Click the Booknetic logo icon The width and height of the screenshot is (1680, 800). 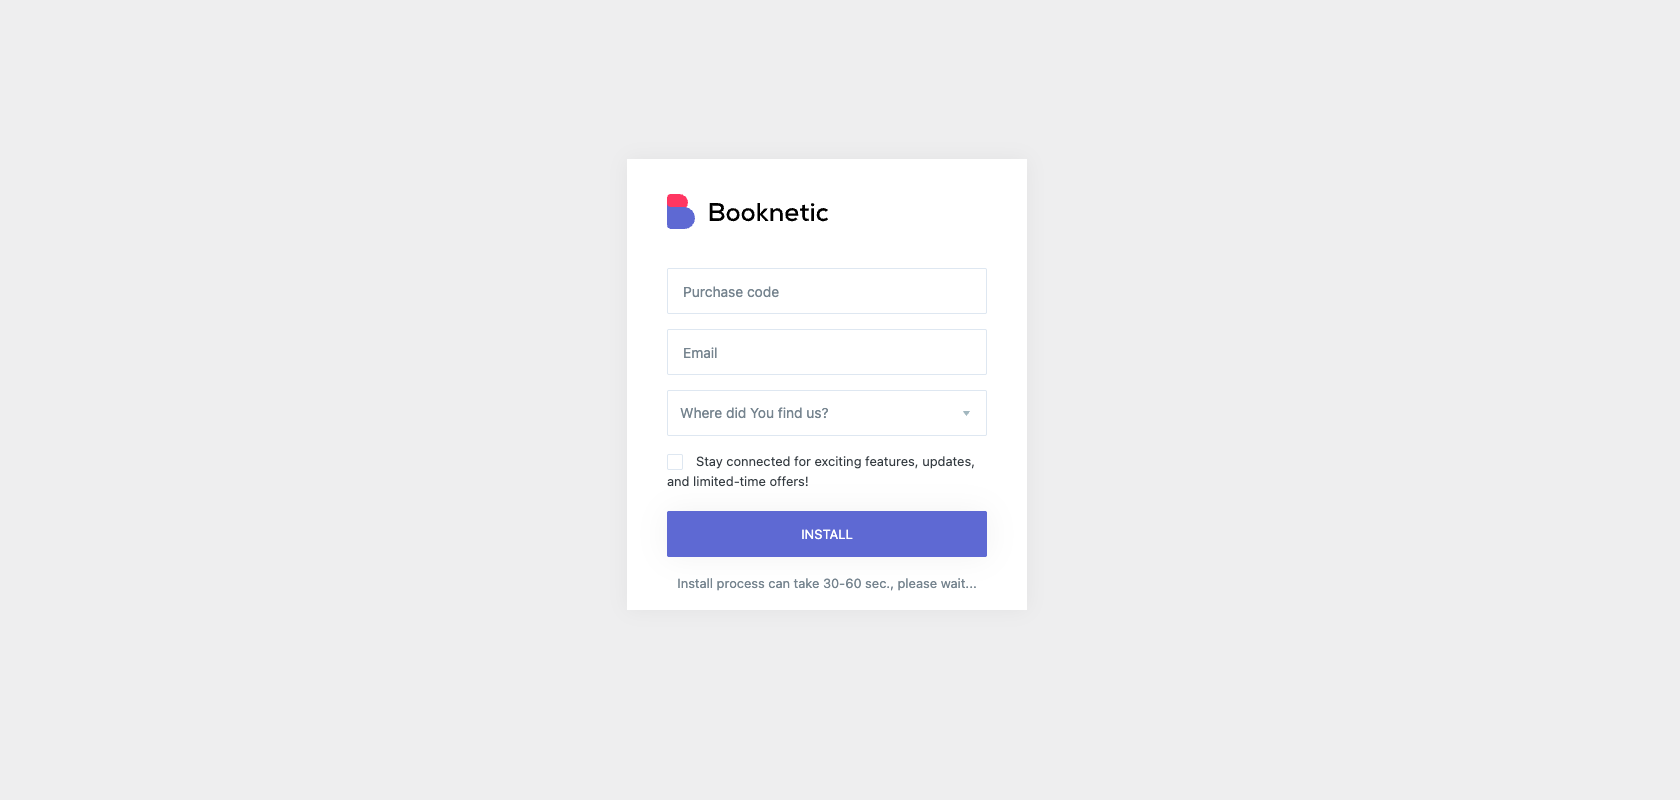click(x=680, y=212)
